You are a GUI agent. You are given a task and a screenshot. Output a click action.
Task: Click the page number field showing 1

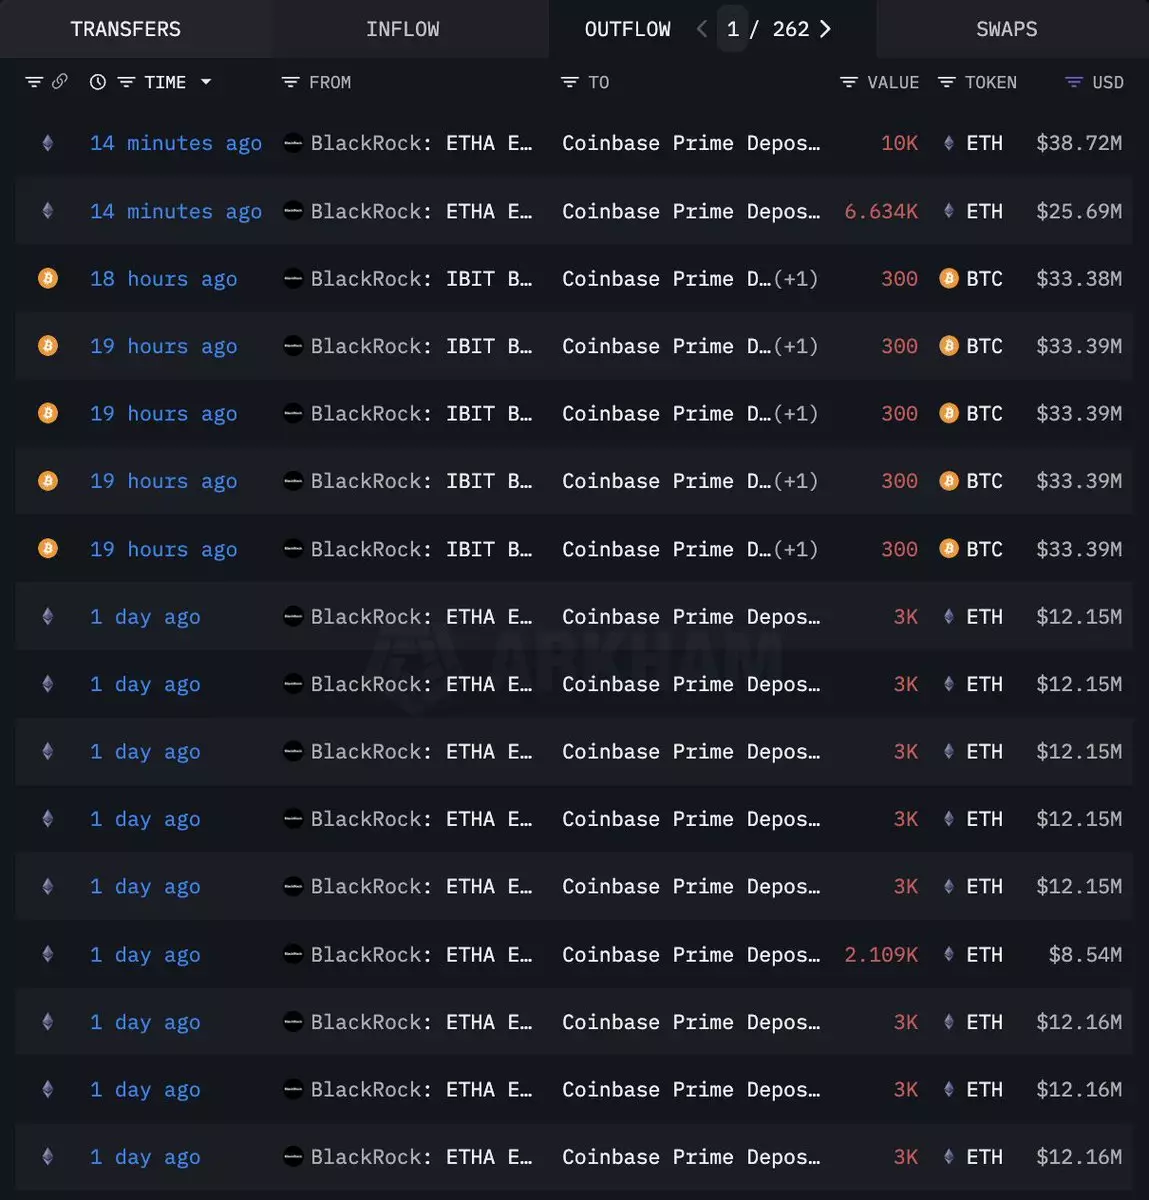coord(733,29)
